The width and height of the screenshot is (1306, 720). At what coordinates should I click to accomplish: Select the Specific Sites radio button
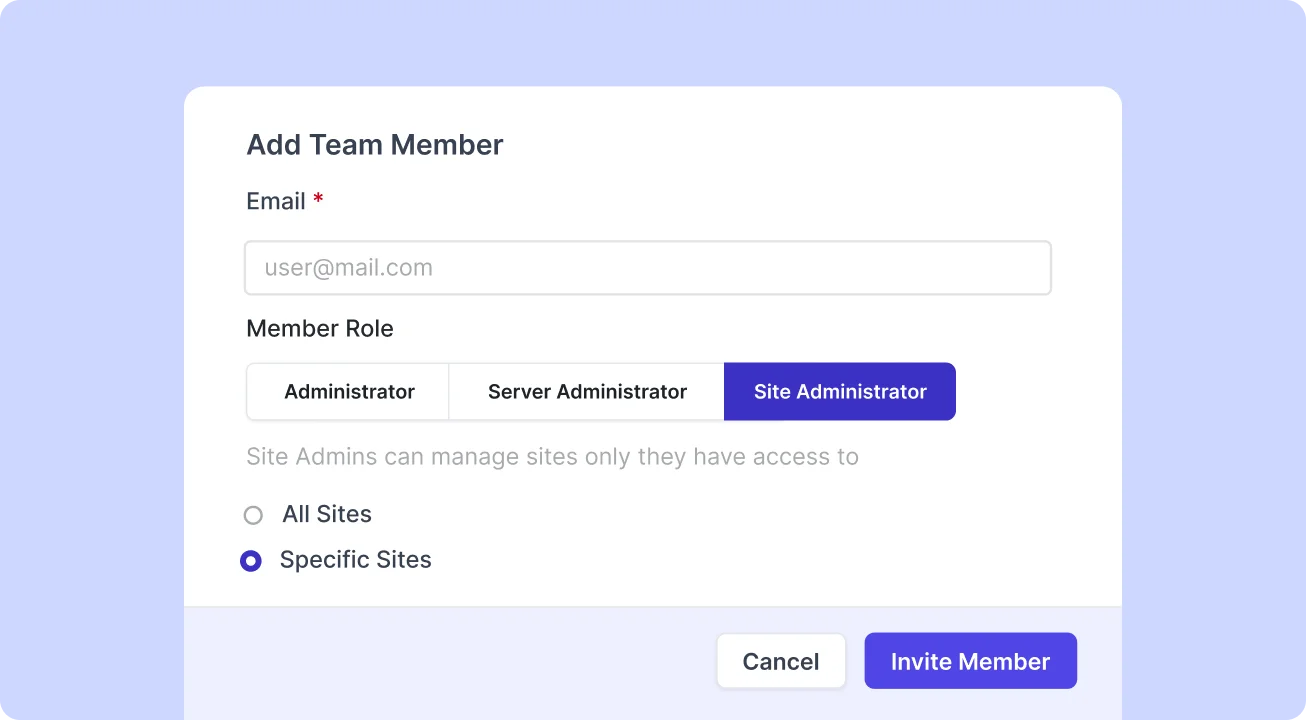tap(251, 561)
